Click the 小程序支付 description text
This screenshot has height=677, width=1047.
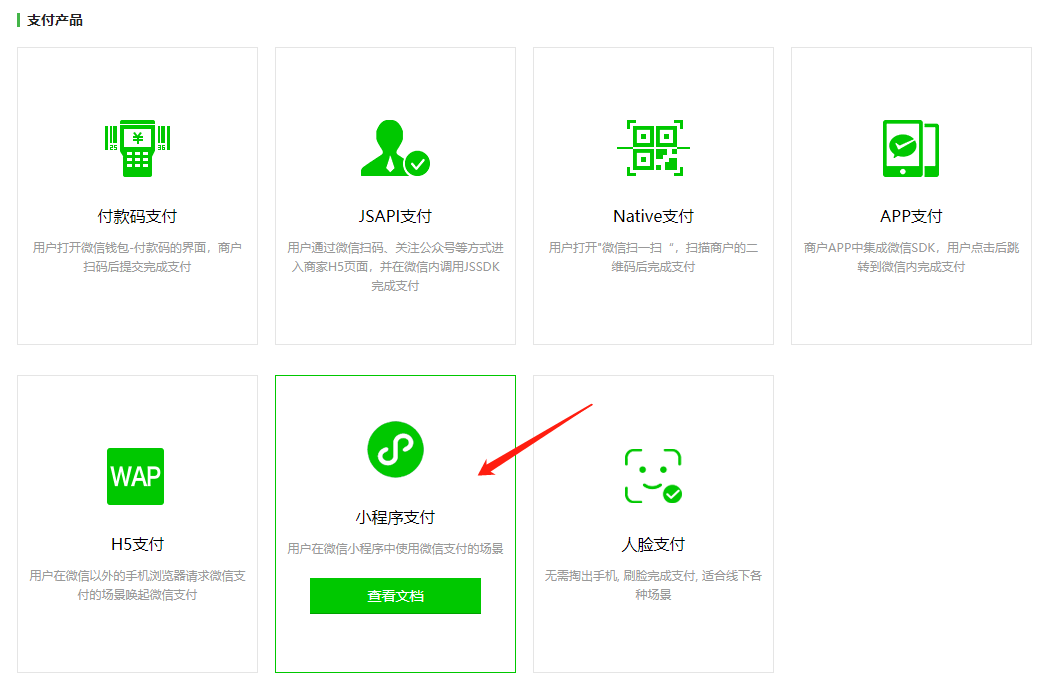pyautogui.click(x=395, y=549)
